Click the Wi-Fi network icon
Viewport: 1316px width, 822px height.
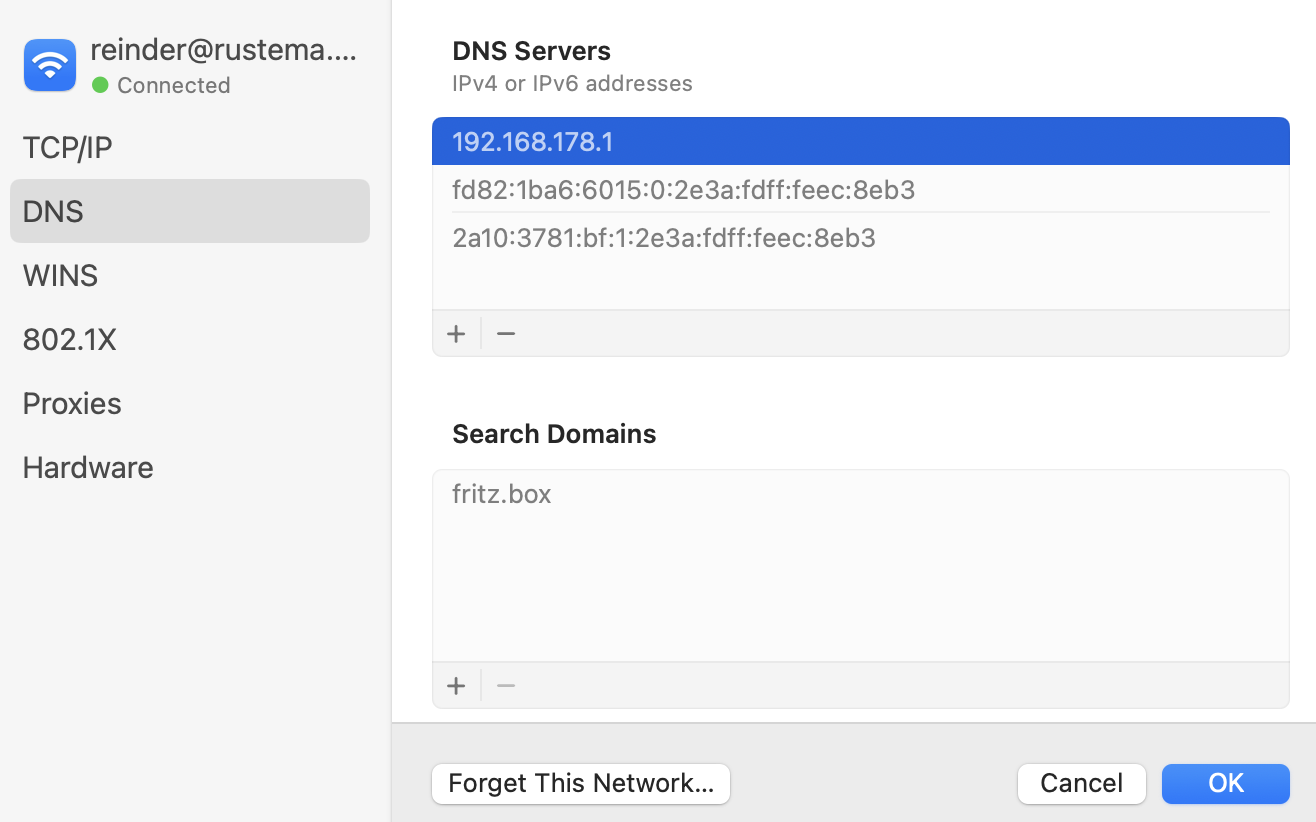(x=50, y=65)
